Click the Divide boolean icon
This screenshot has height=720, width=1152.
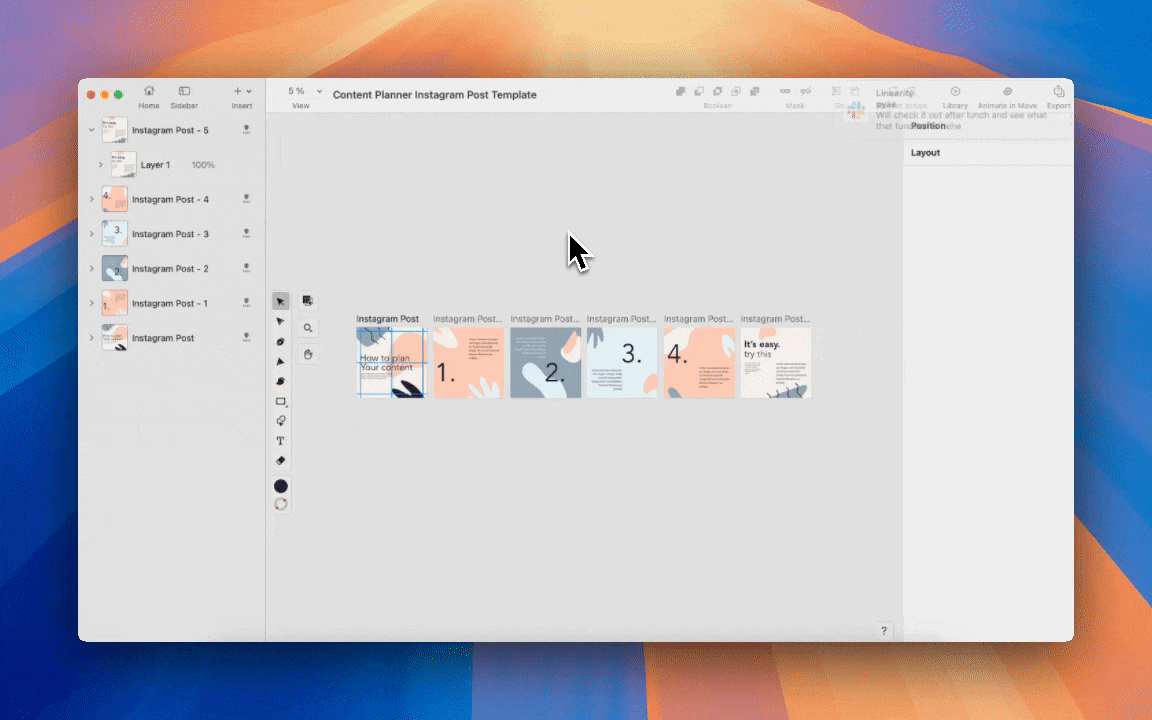coord(735,91)
